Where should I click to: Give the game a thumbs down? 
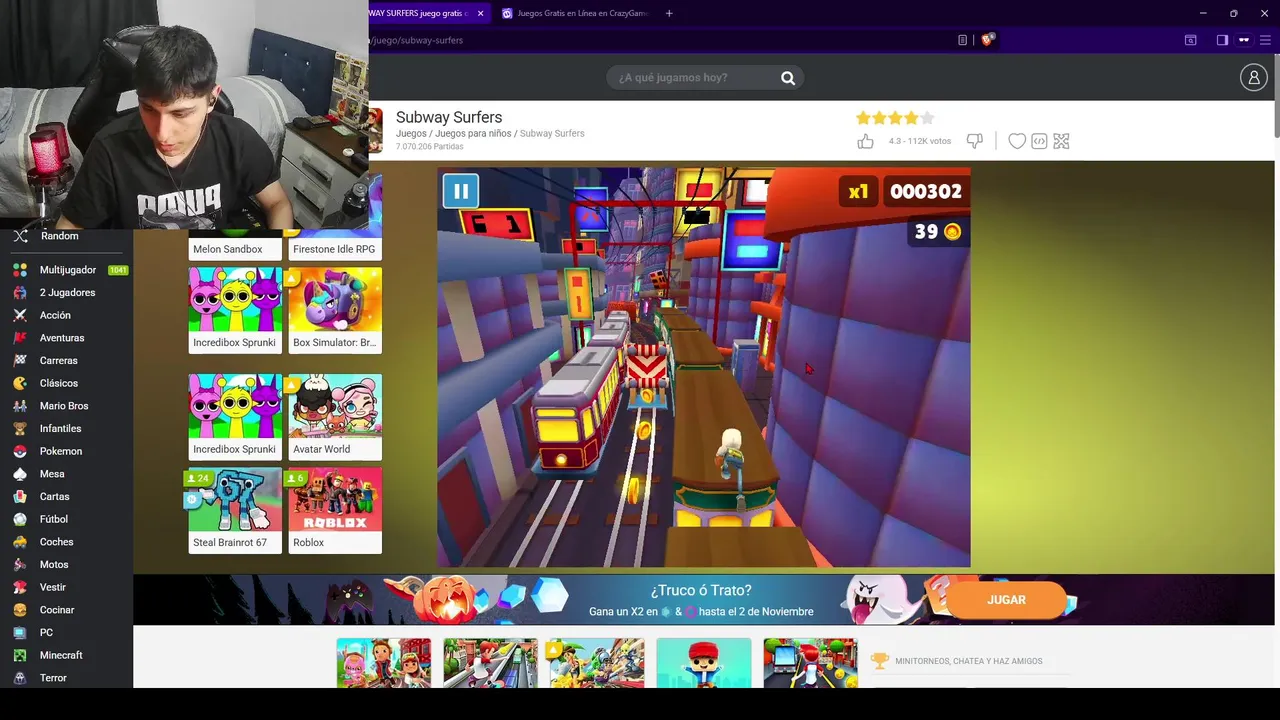(x=974, y=141)
